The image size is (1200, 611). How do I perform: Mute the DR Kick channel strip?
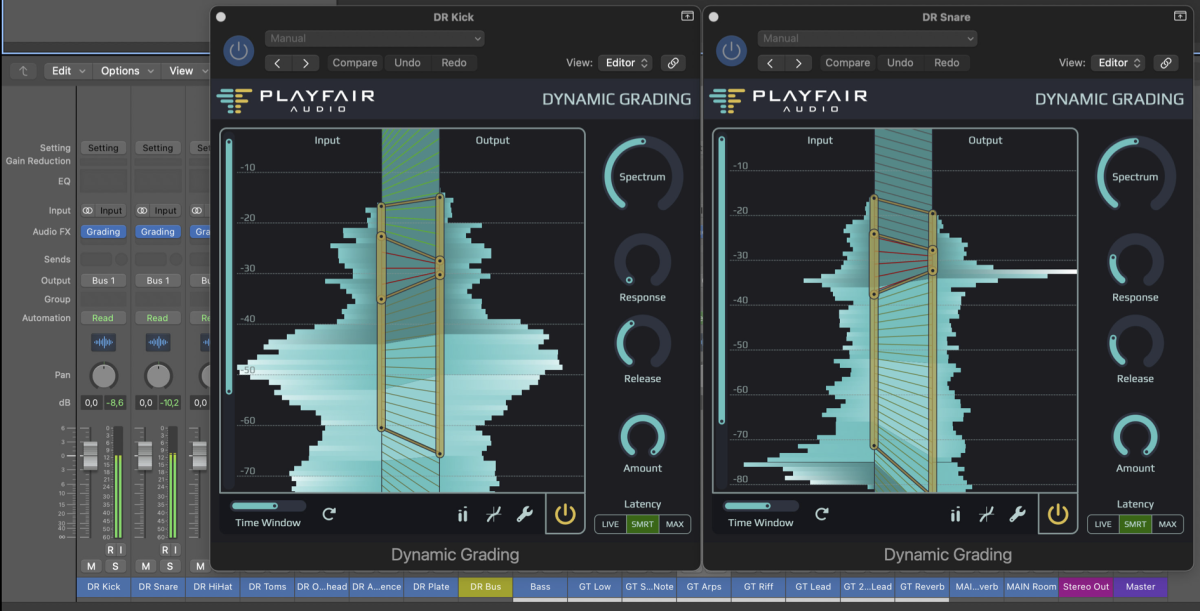click(91, 566)
